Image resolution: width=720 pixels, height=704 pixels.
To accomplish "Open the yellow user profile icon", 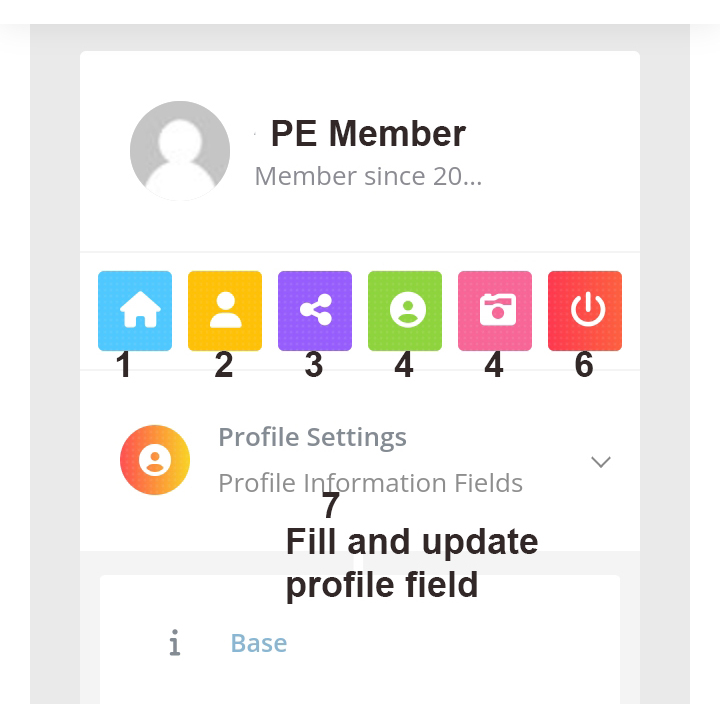I will [x=225, y=311].
